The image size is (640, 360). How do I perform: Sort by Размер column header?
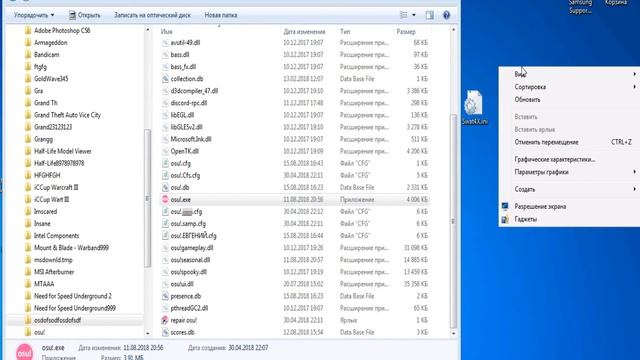(406, 31)
